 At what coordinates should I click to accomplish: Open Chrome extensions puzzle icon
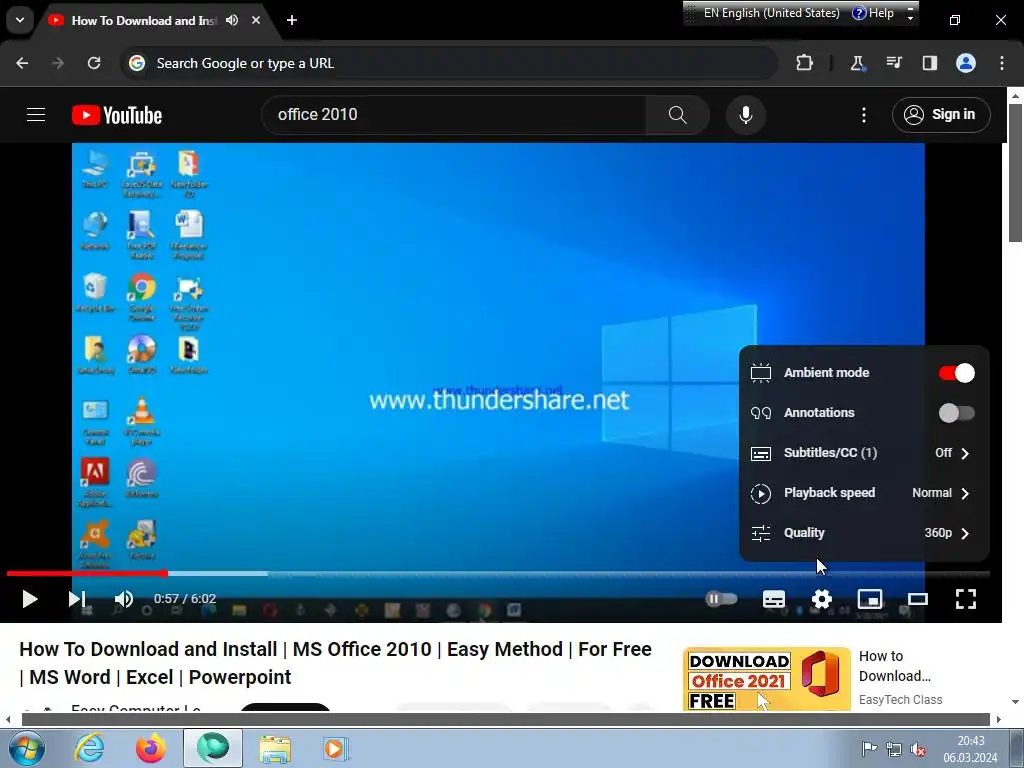pyautogui.click(x=805, y=63)
